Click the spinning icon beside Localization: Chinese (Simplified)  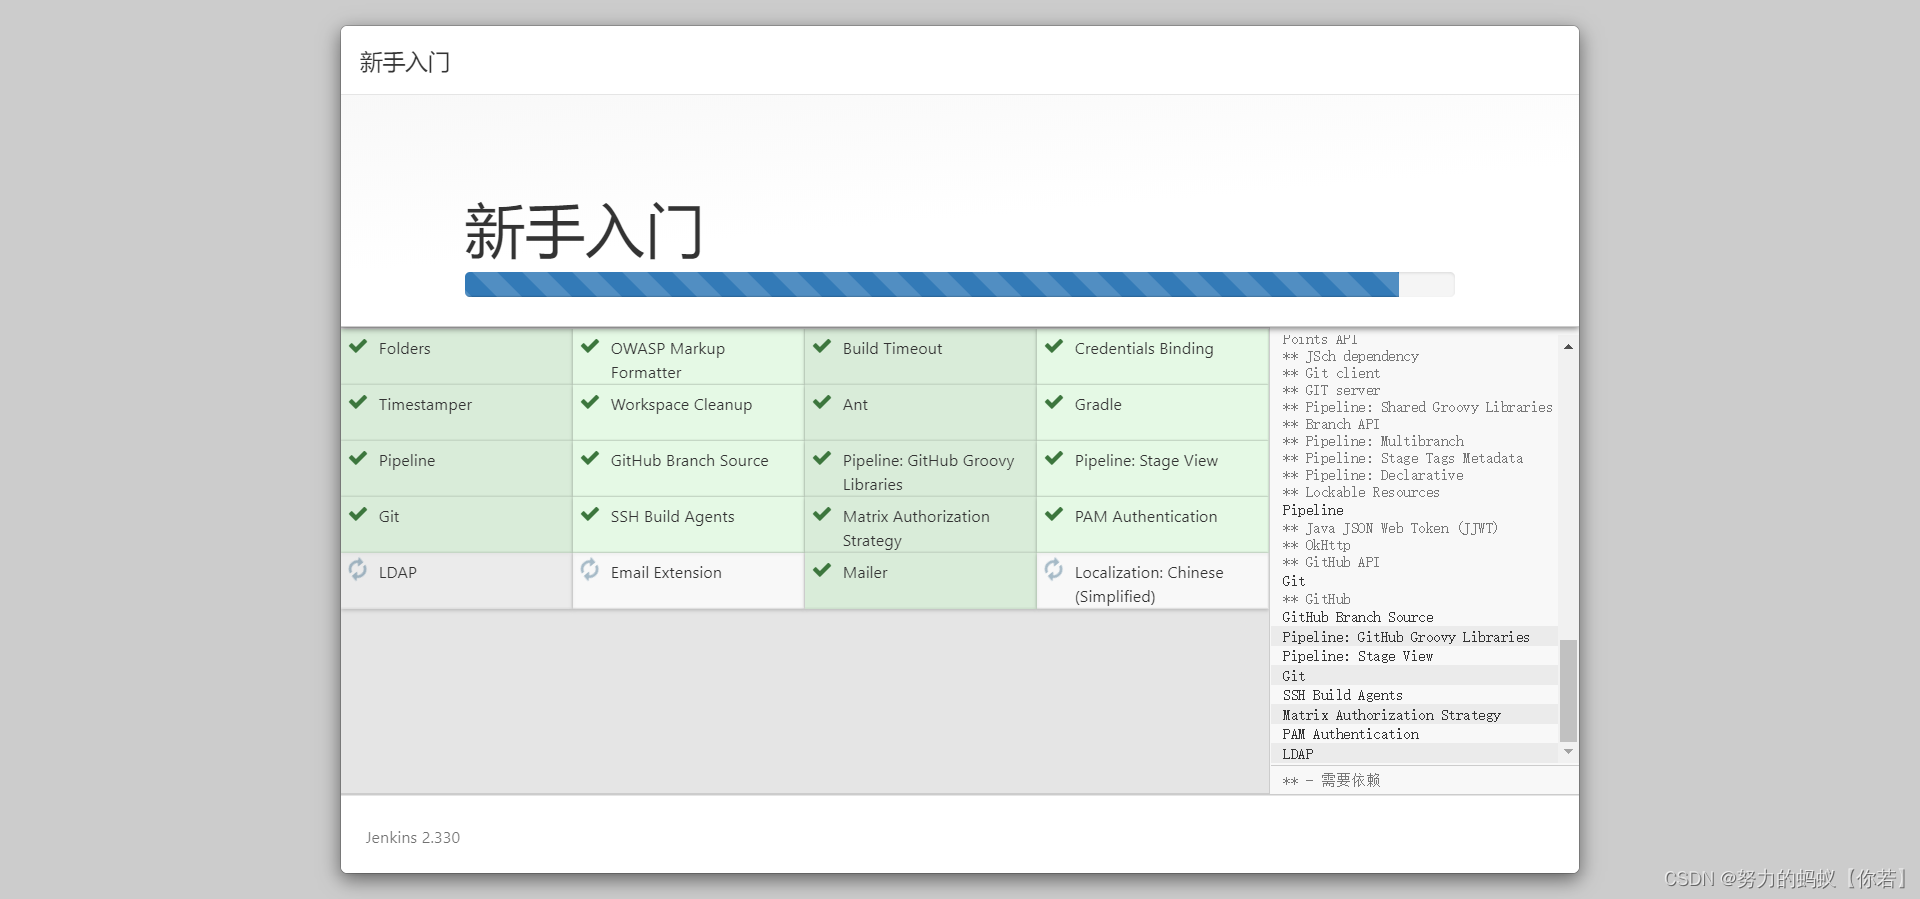(1054, 569)
